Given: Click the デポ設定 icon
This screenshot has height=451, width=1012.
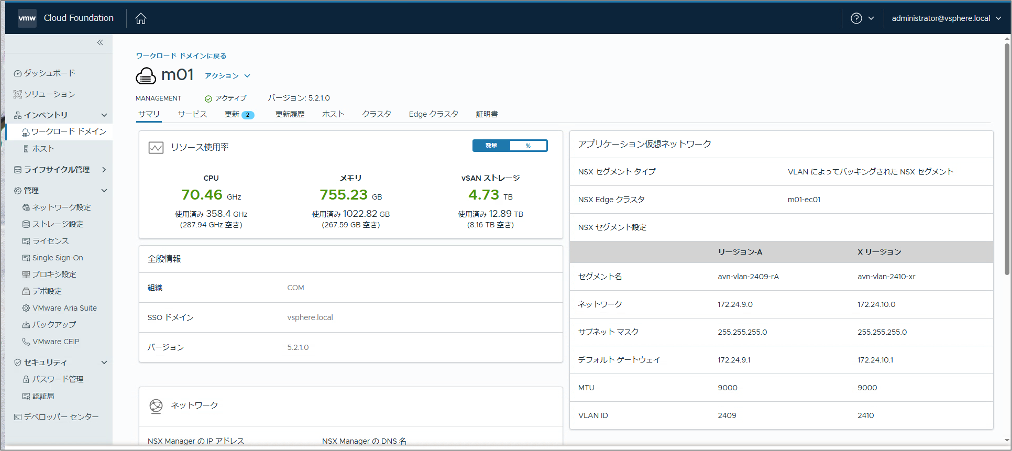Looking at the screenshot, I should [26, 291].
